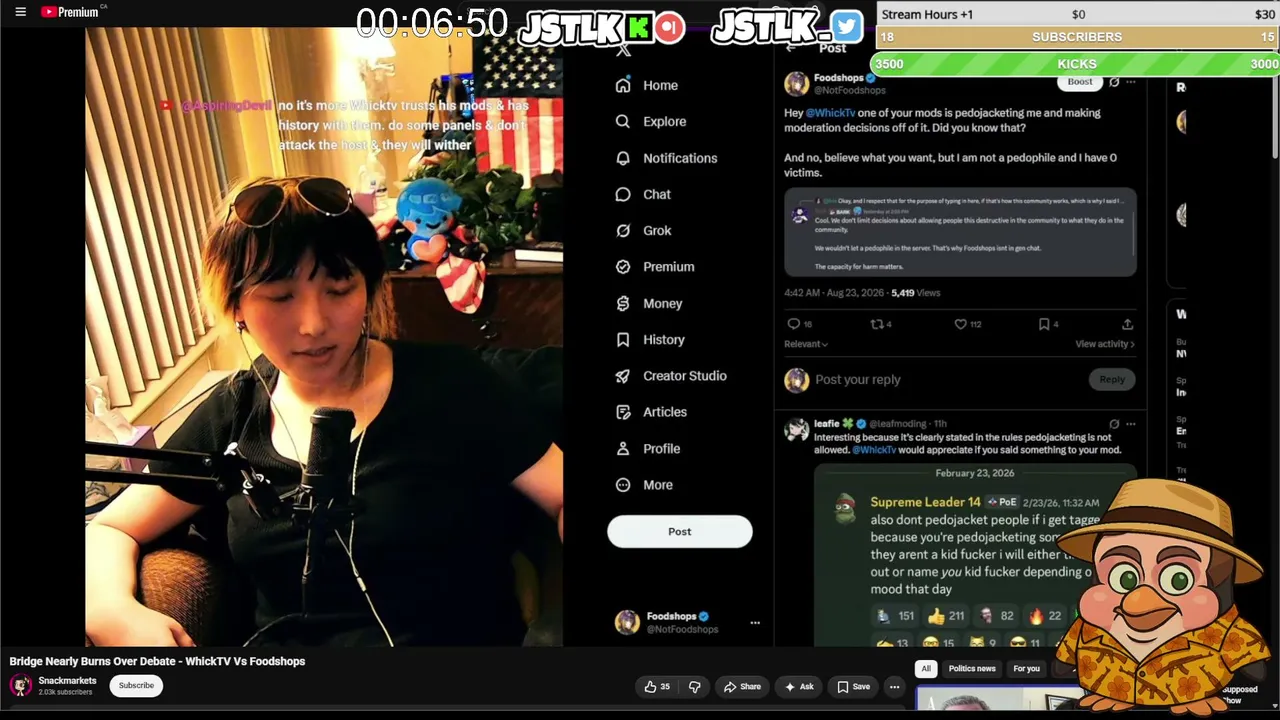Screen dimensions: 1280x720
Task: Open the embedded Discord screenshot in Foodshops post
Action: pos(960,233)
